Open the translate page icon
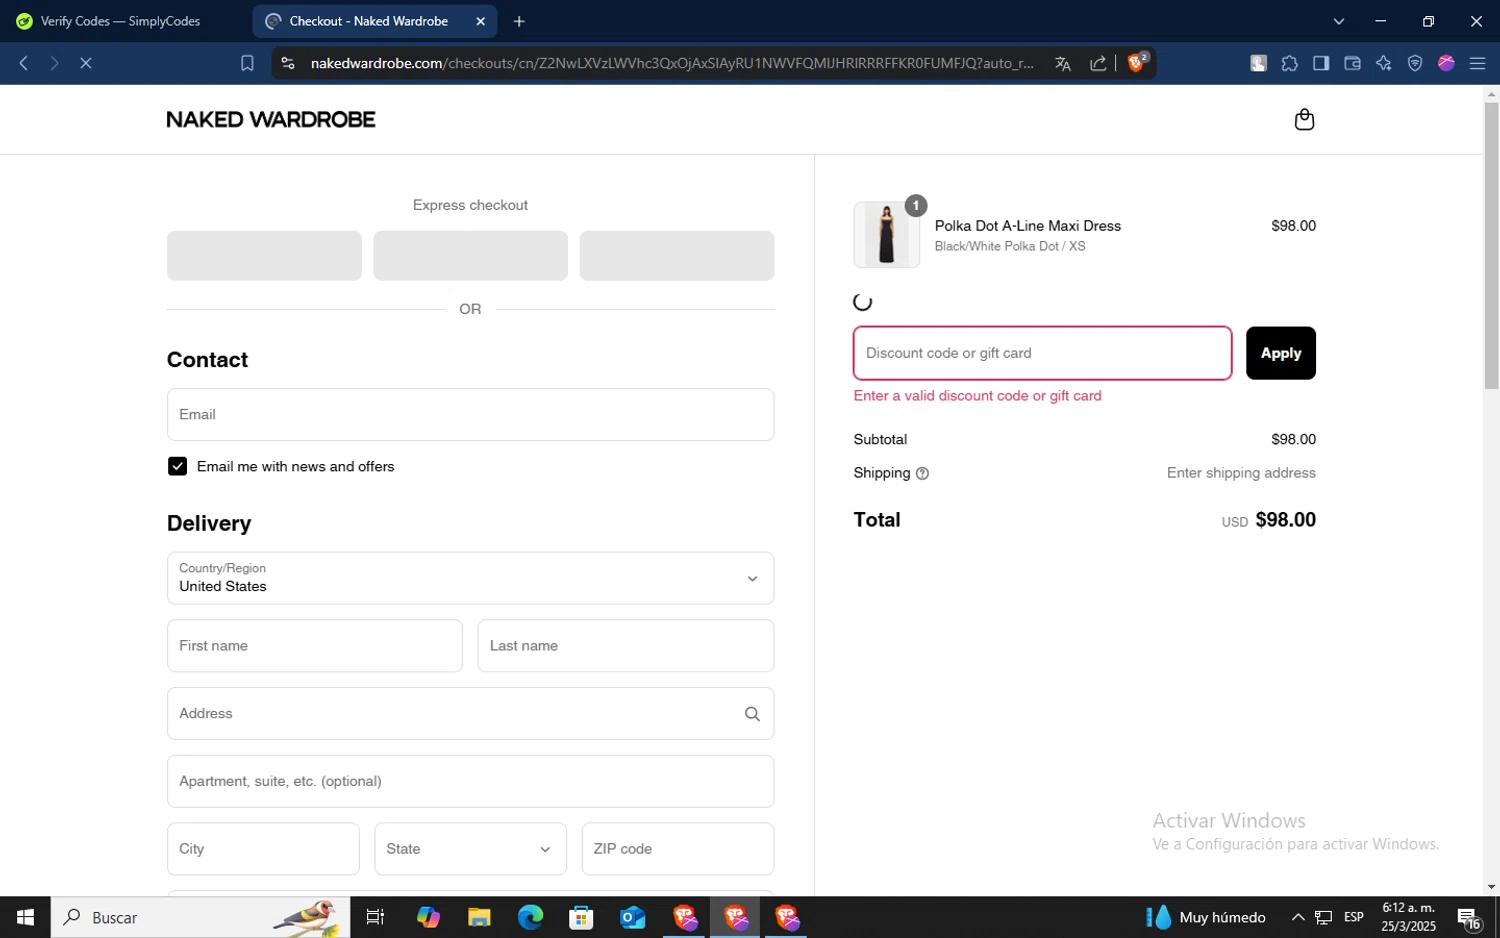 1063,63
